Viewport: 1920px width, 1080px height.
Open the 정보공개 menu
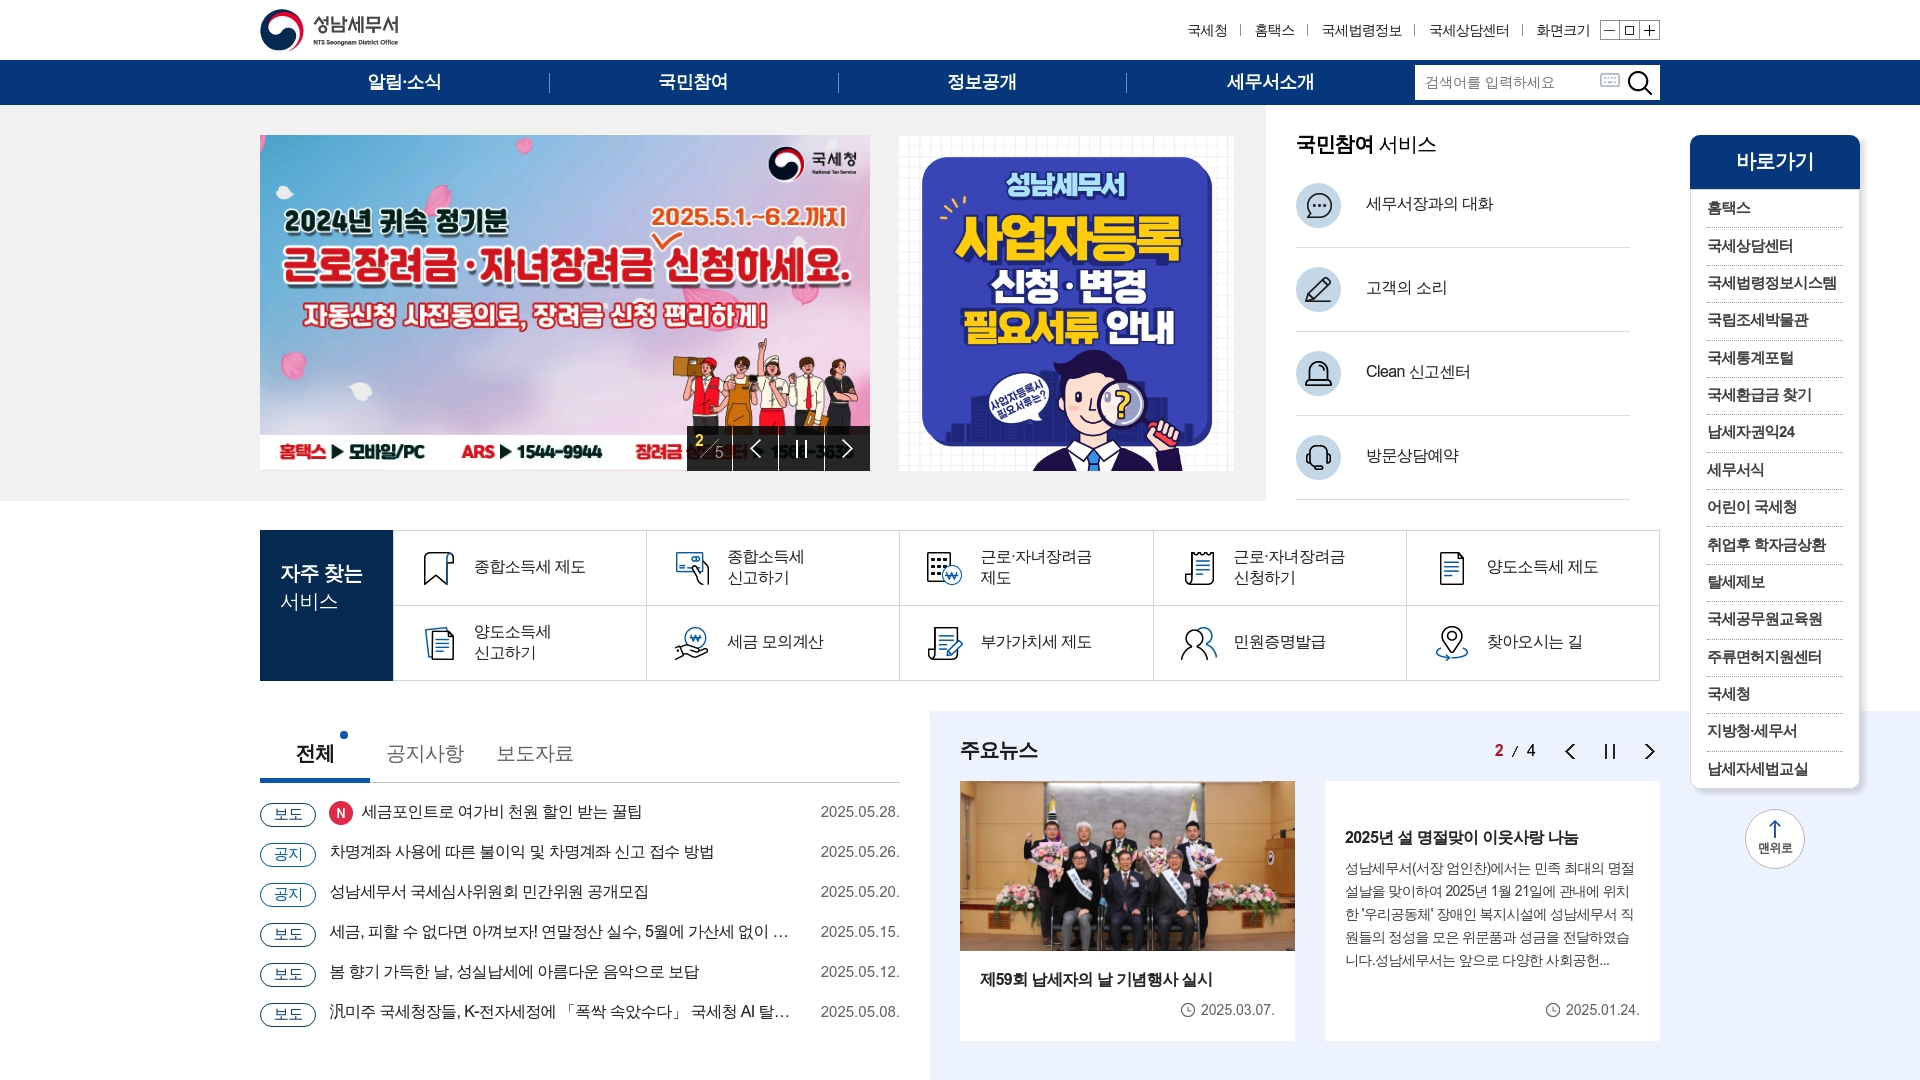click(x=982, y=82)
